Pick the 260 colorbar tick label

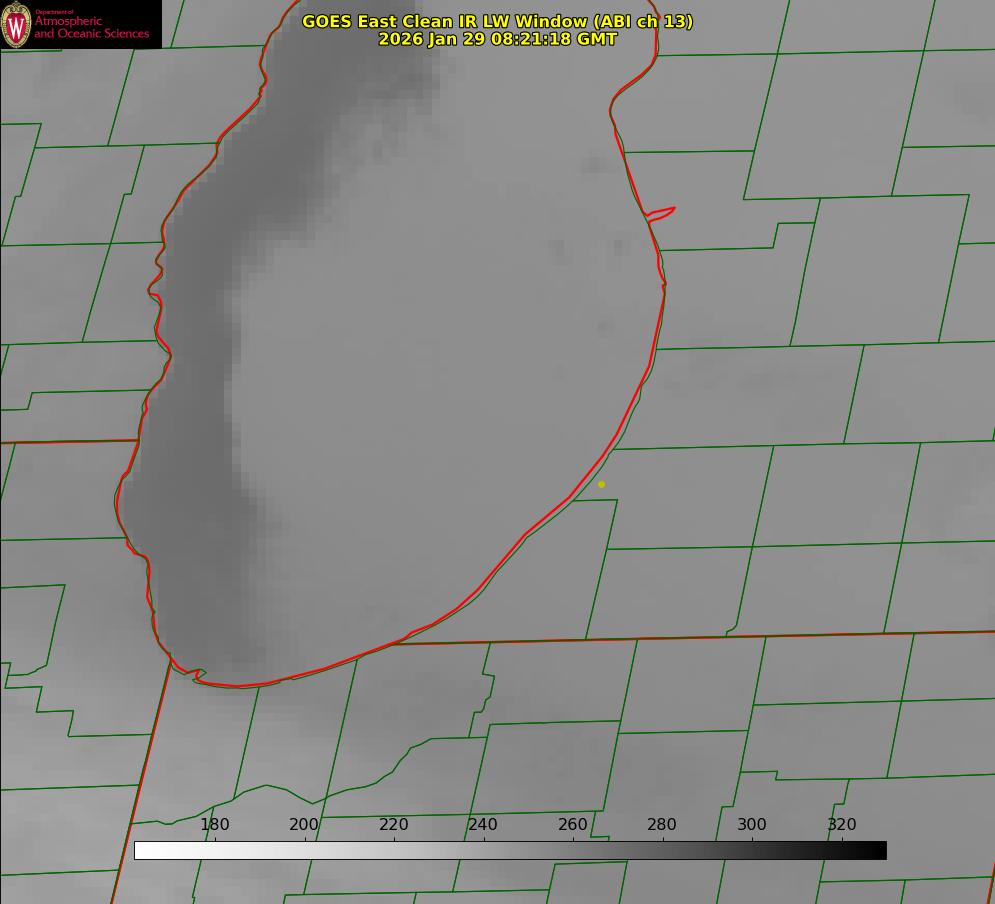pos(573,825)
